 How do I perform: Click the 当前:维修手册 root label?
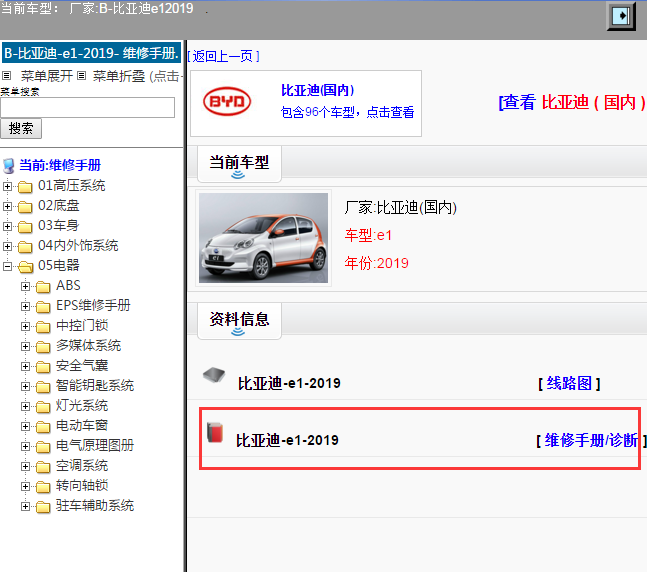[x=60, y=165]
